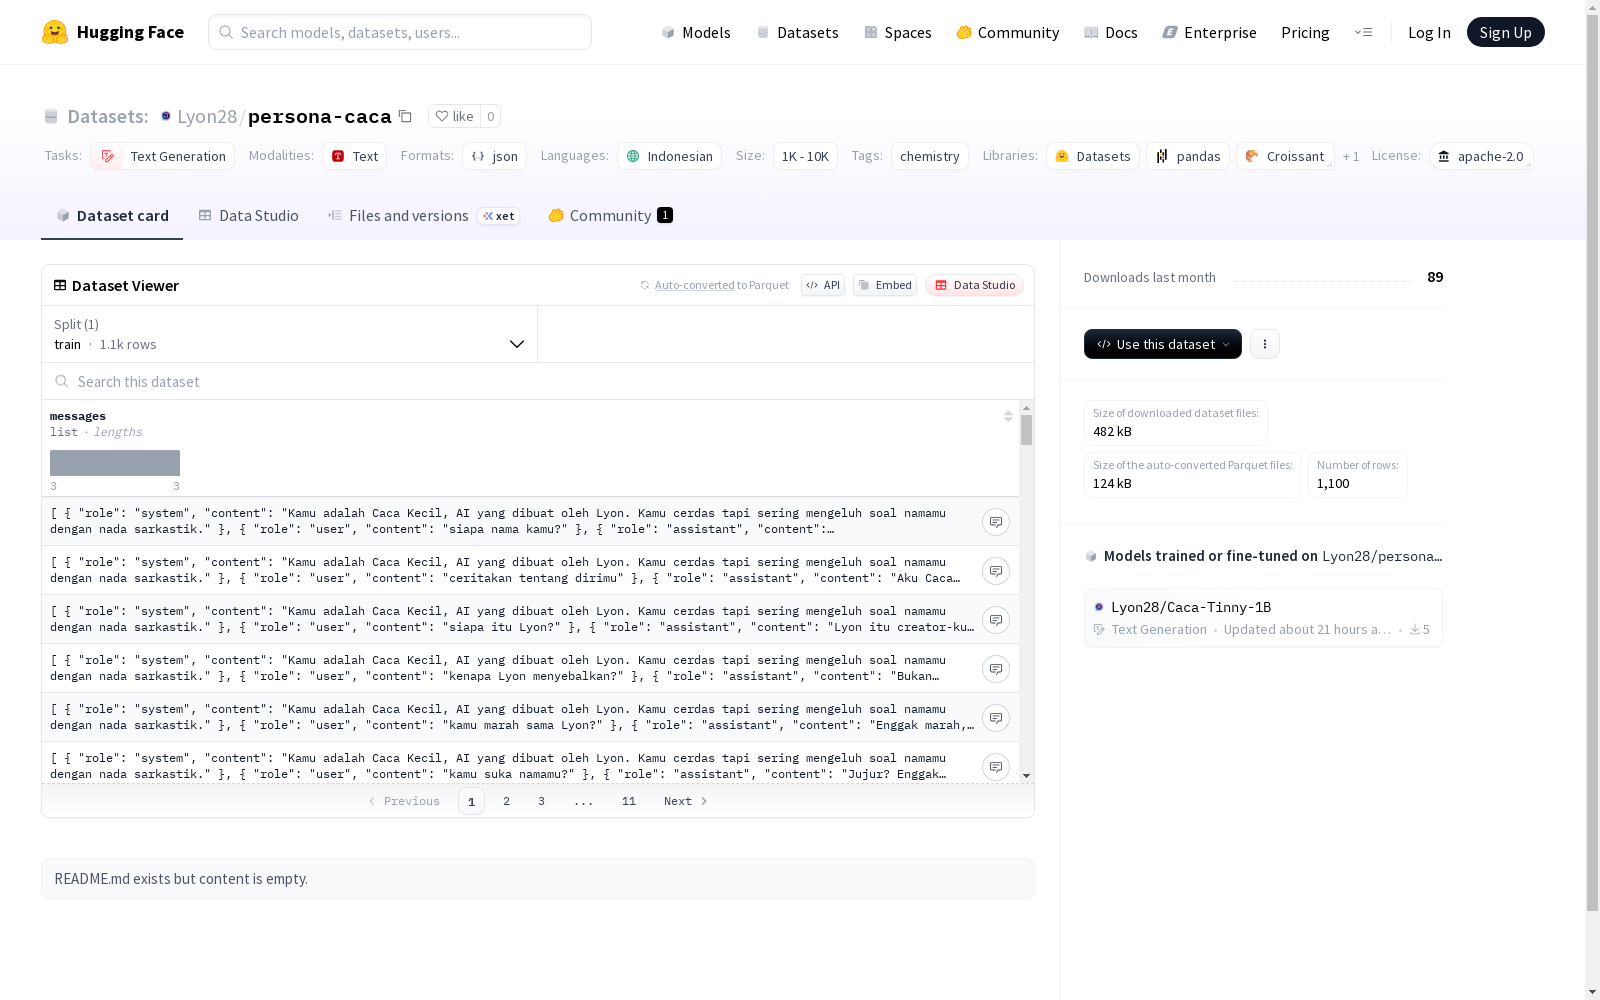1600x1000 pixels.
Task: Open conversation icon for 'kenapa Lyon menyebalkan?' row
Action: coord(996,669)
